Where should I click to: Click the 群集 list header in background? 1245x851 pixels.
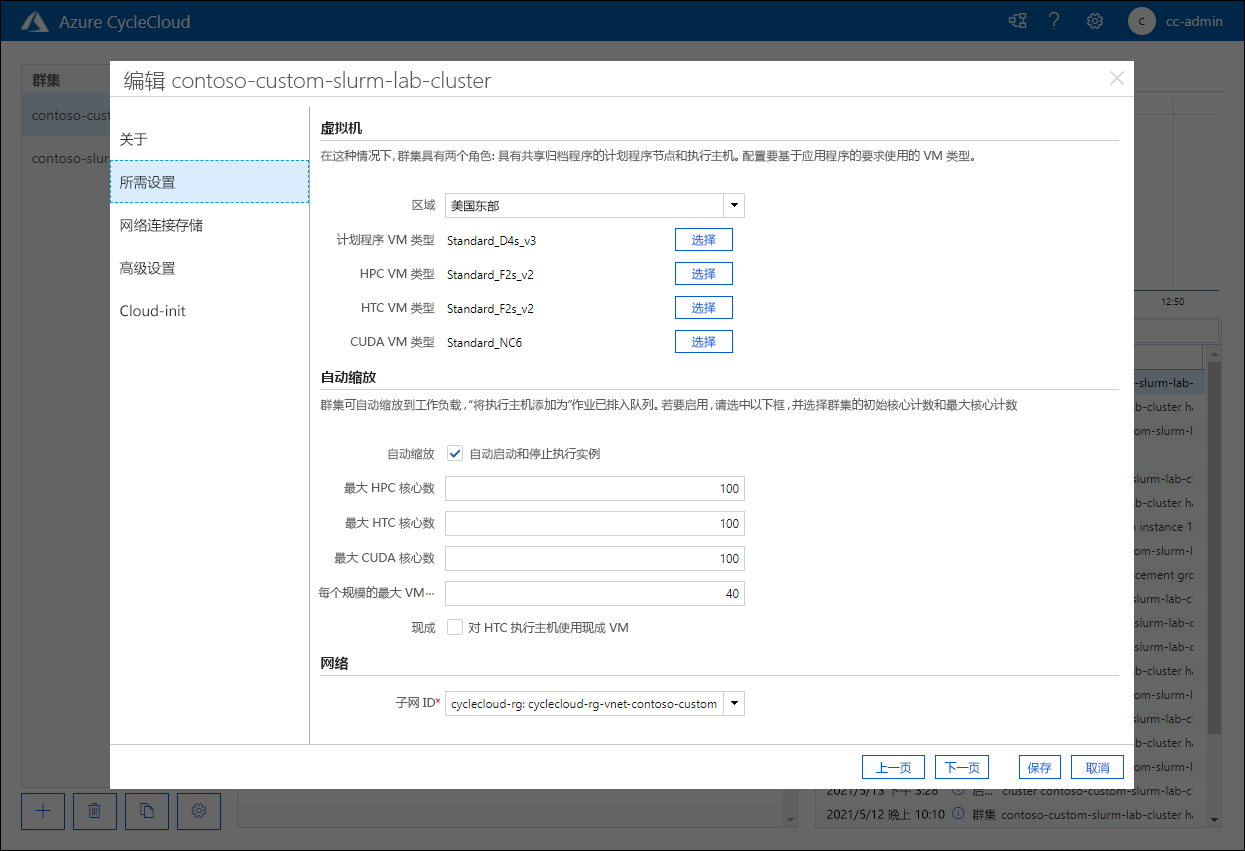46,80
